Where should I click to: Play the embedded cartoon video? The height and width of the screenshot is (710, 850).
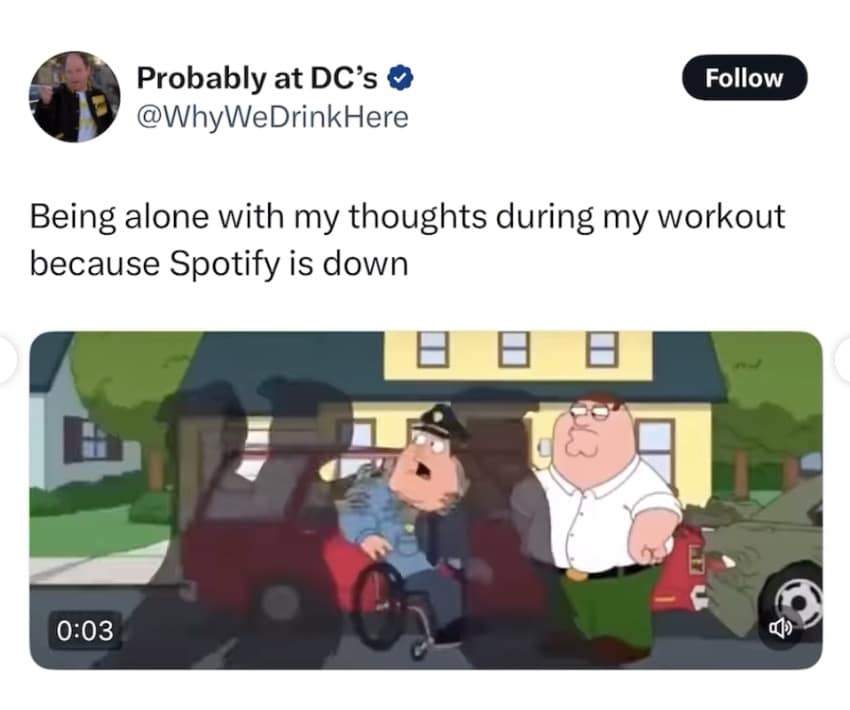click(x=426, y=500)
